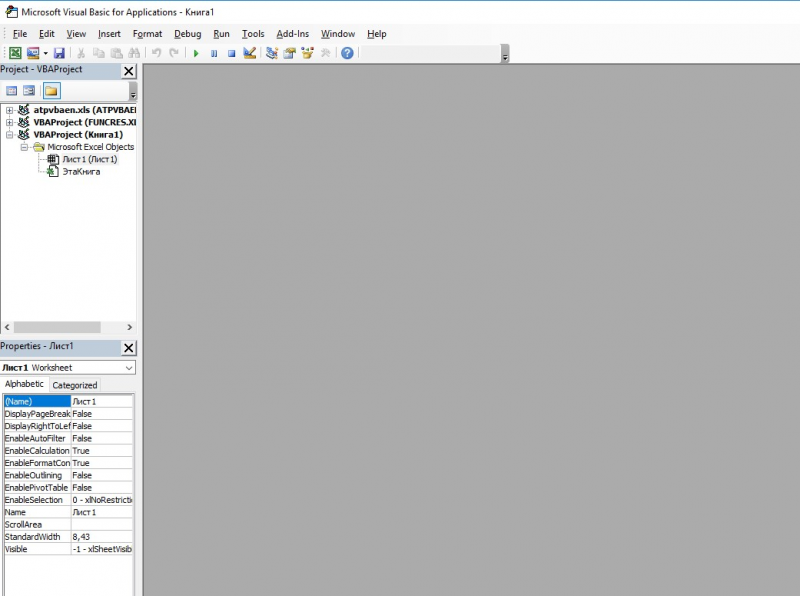The height and width of the screenshot is (596, 800).
Task: Click the Paste toolbar icon
Action: pos(116,53)
